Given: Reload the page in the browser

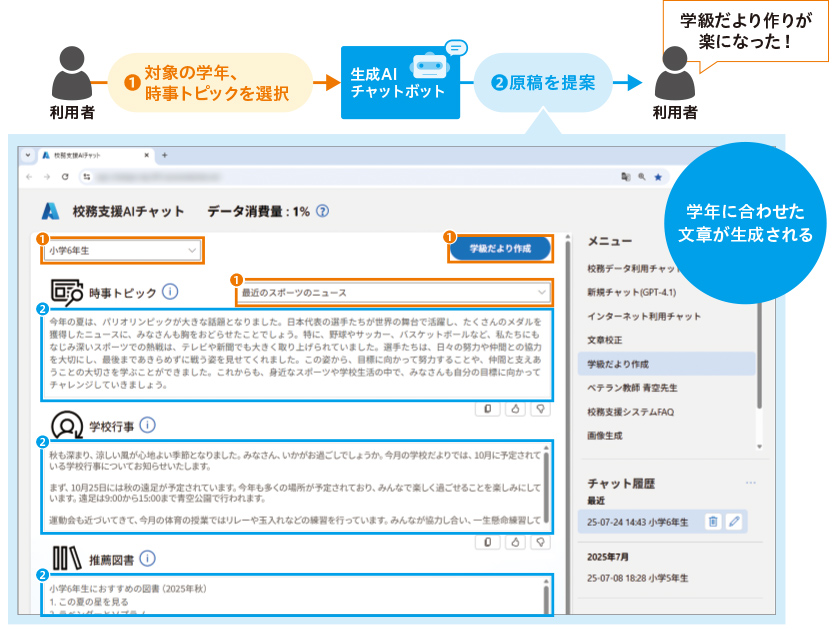Looking at the screenshot, I should (65, 177).
